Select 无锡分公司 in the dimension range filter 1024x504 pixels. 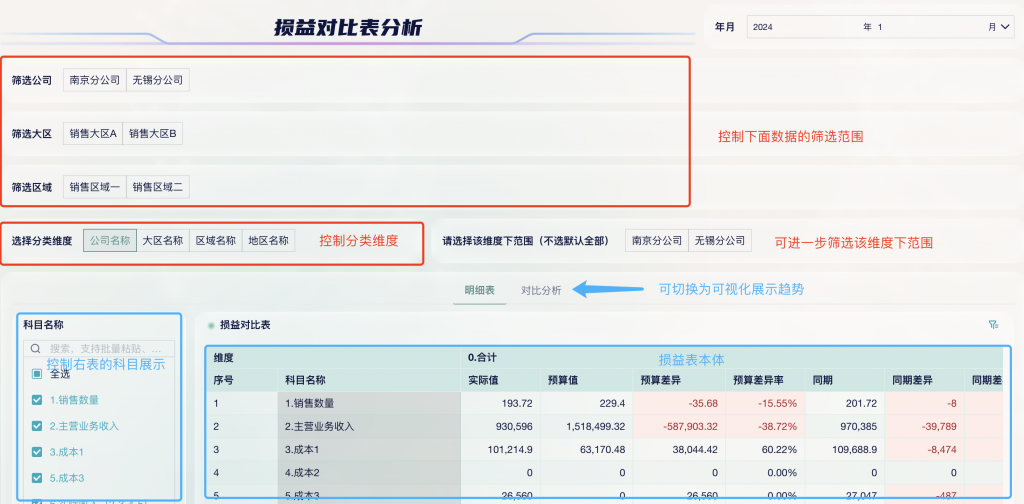[720, 241]
